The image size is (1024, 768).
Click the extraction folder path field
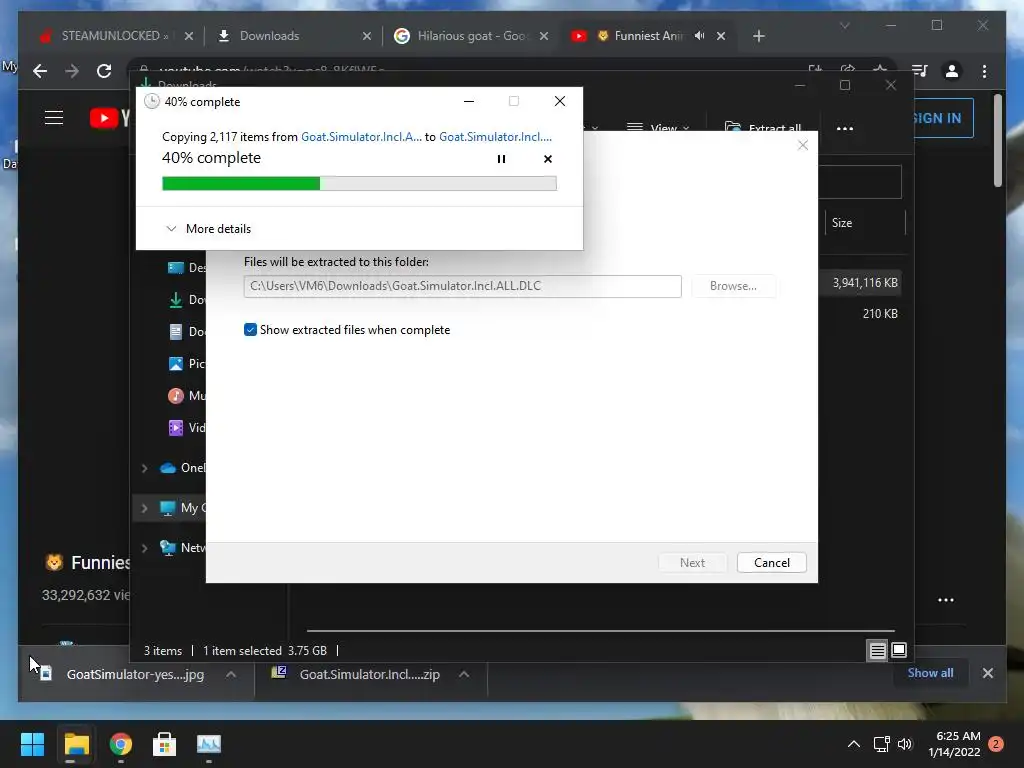coord(462,286)
